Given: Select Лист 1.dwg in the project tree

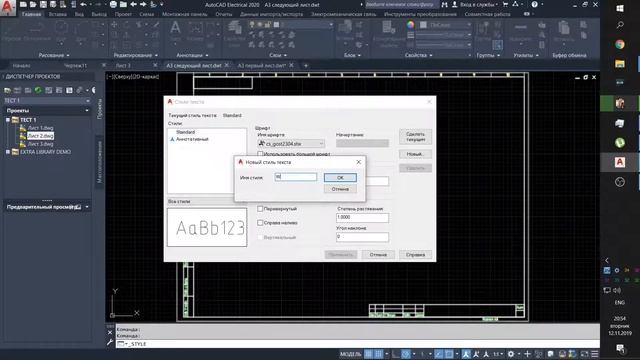Looking at the screenshot, I should (40, 128).
